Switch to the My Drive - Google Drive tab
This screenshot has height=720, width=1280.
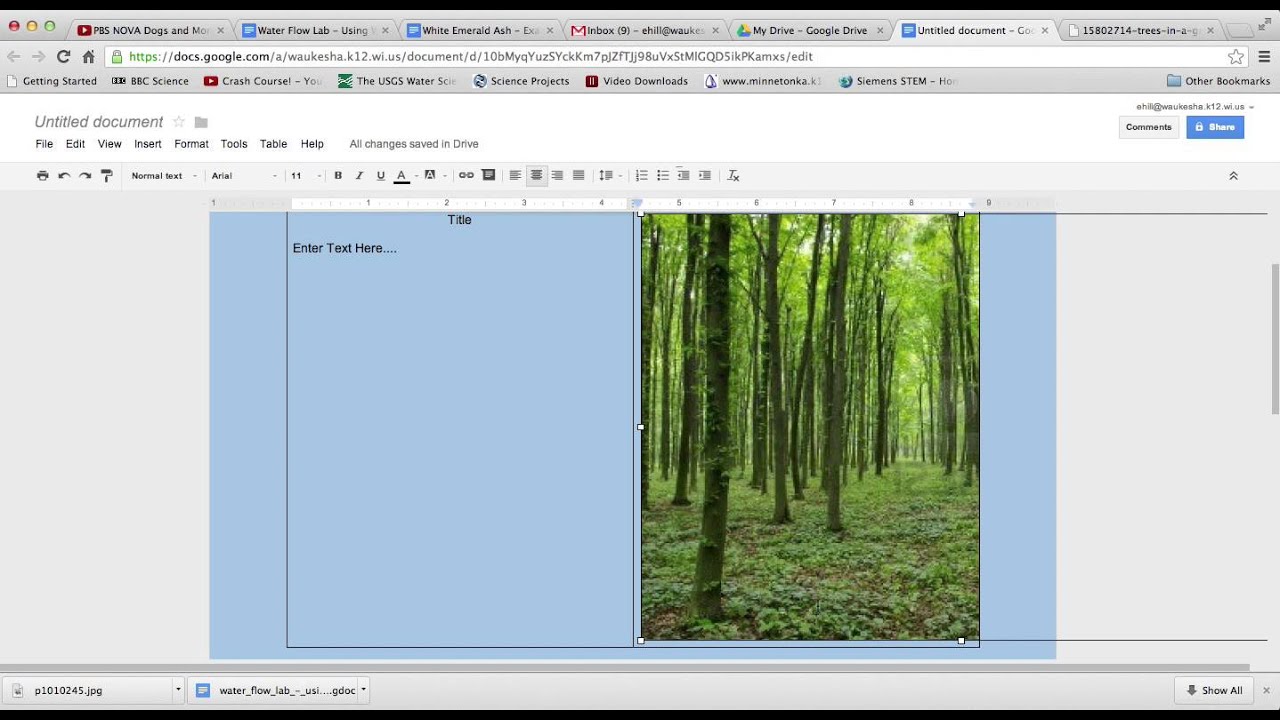[810, 30]
